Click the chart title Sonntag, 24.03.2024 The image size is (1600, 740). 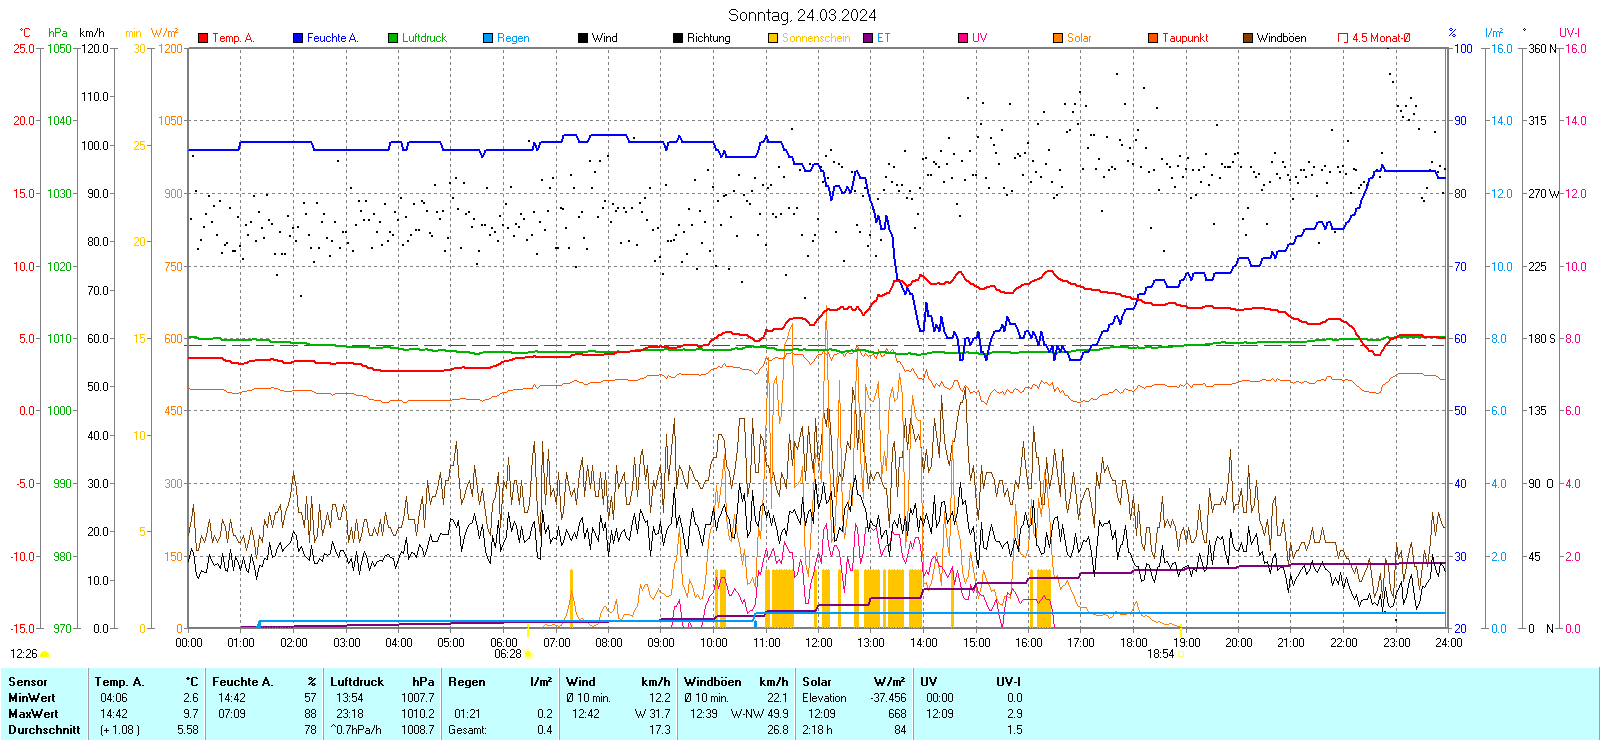[x=802, y=15]
